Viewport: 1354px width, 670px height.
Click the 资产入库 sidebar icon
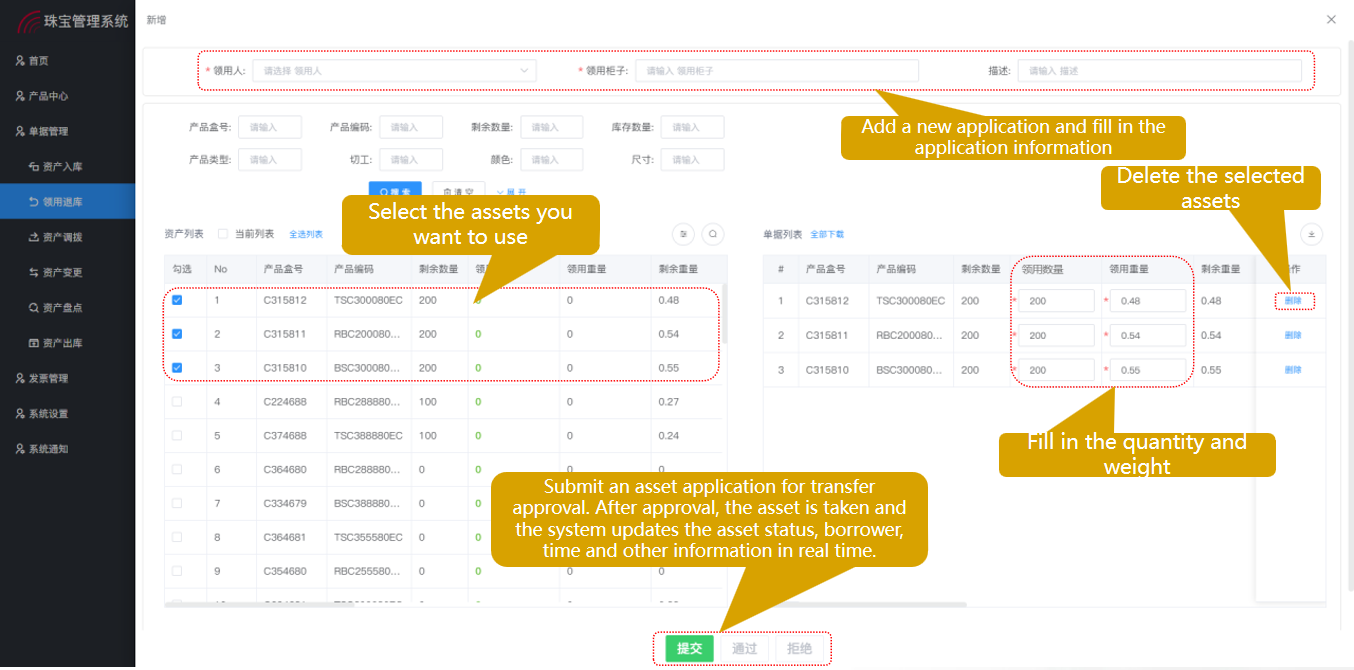point(33,167)
